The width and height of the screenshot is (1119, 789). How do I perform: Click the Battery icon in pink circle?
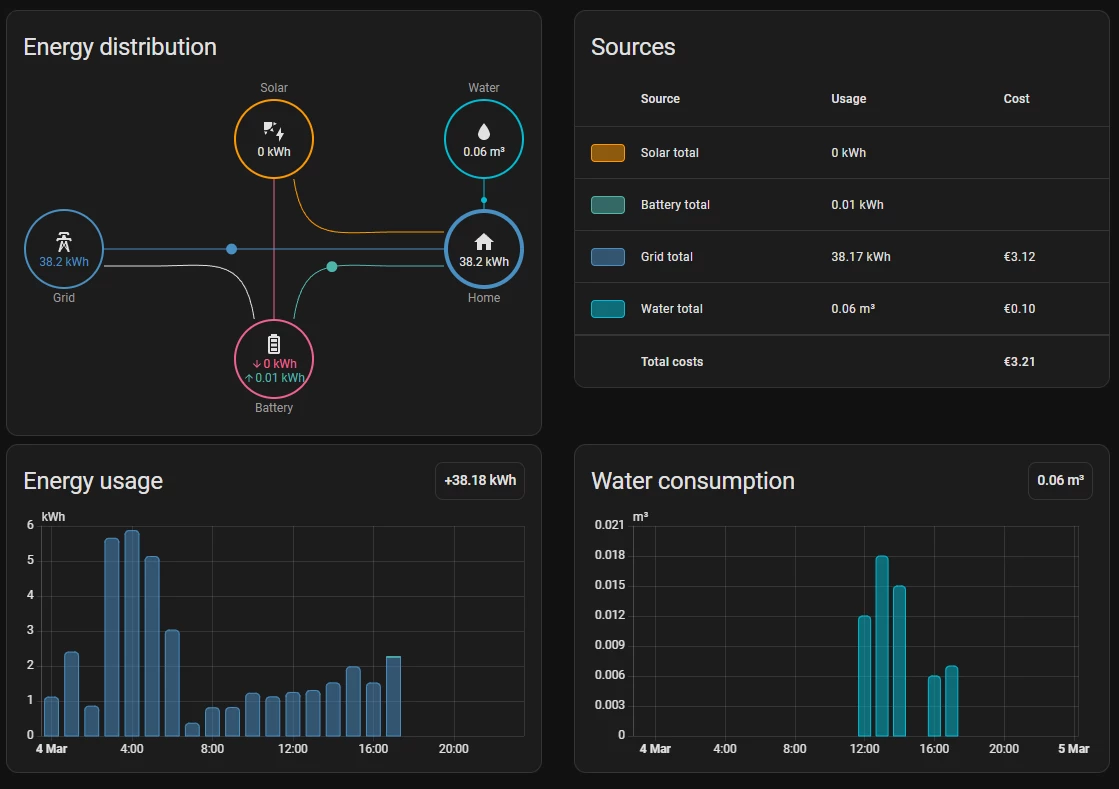point(274,345)
